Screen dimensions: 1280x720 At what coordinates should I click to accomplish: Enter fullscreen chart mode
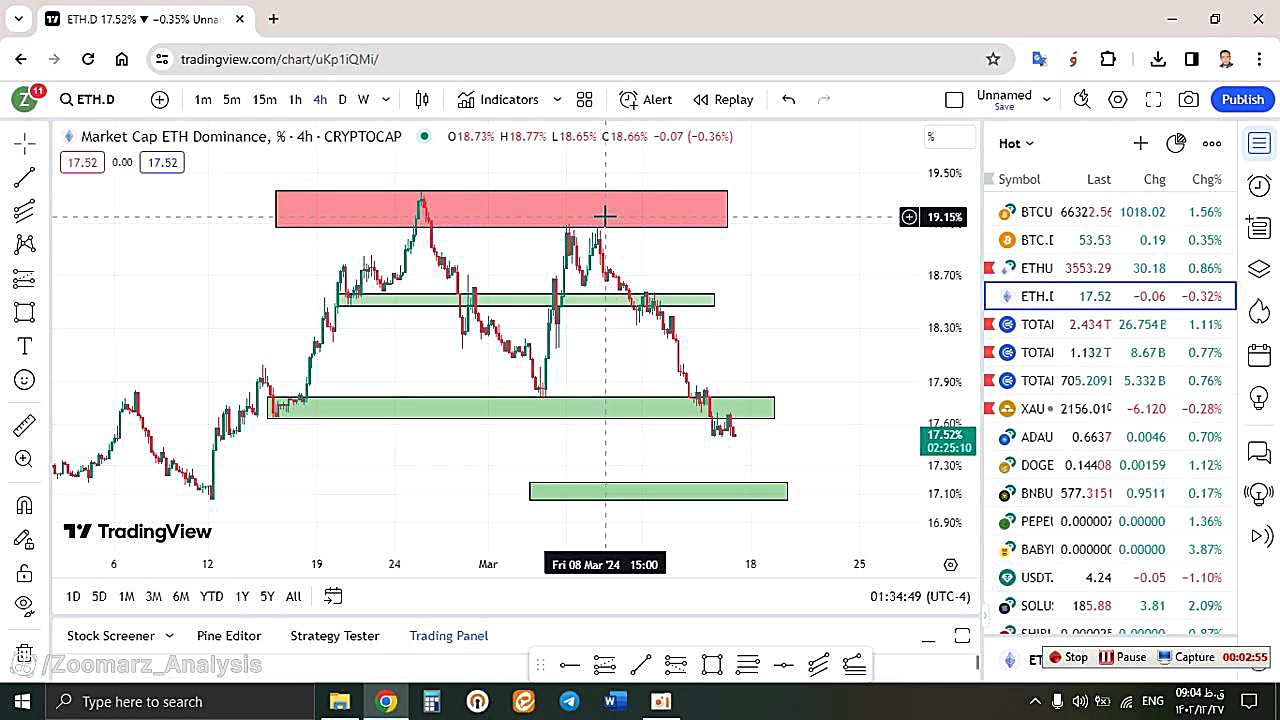tap(1153, 99)
